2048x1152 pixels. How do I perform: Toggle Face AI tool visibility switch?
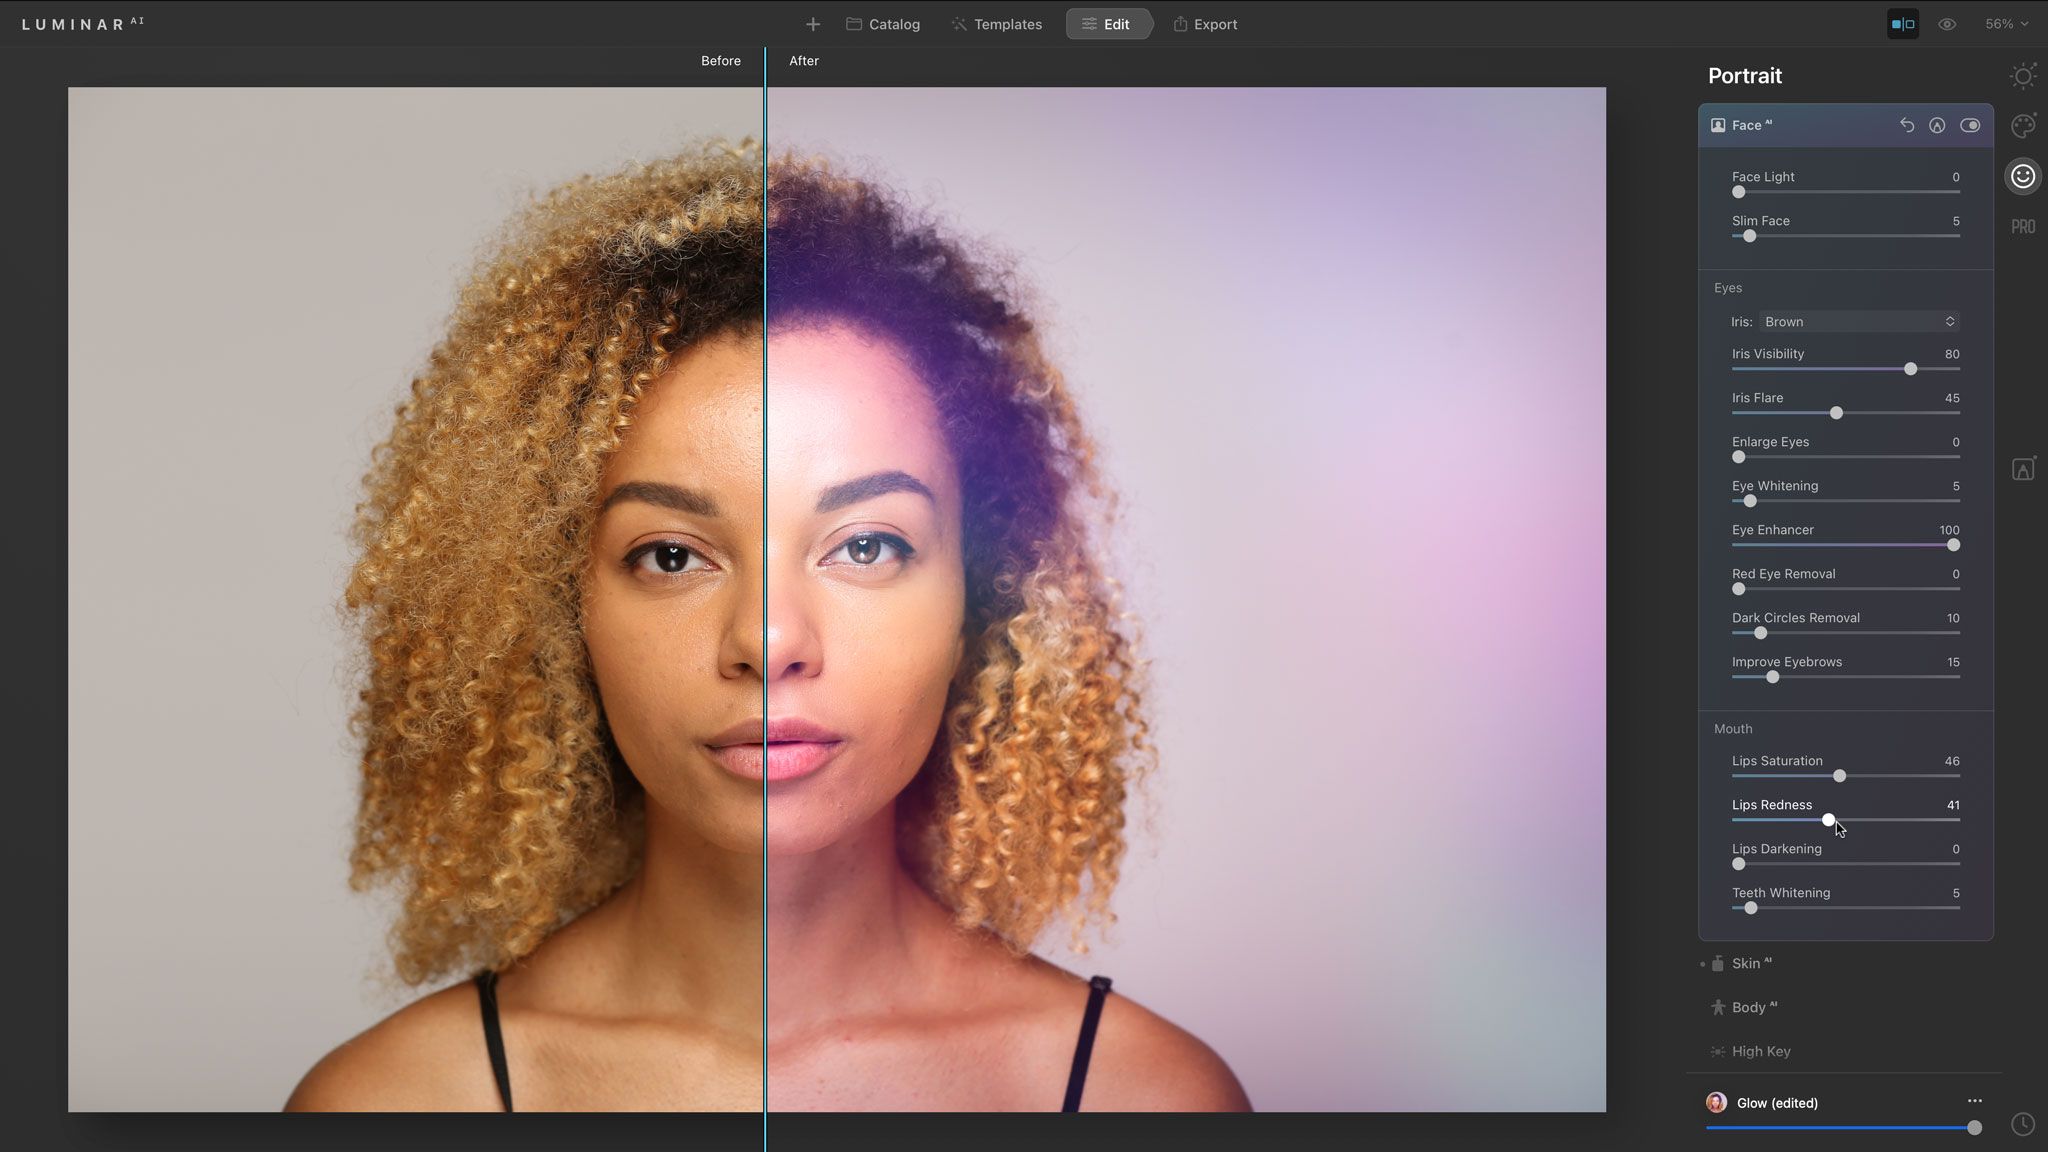[x=1970, y=125]
